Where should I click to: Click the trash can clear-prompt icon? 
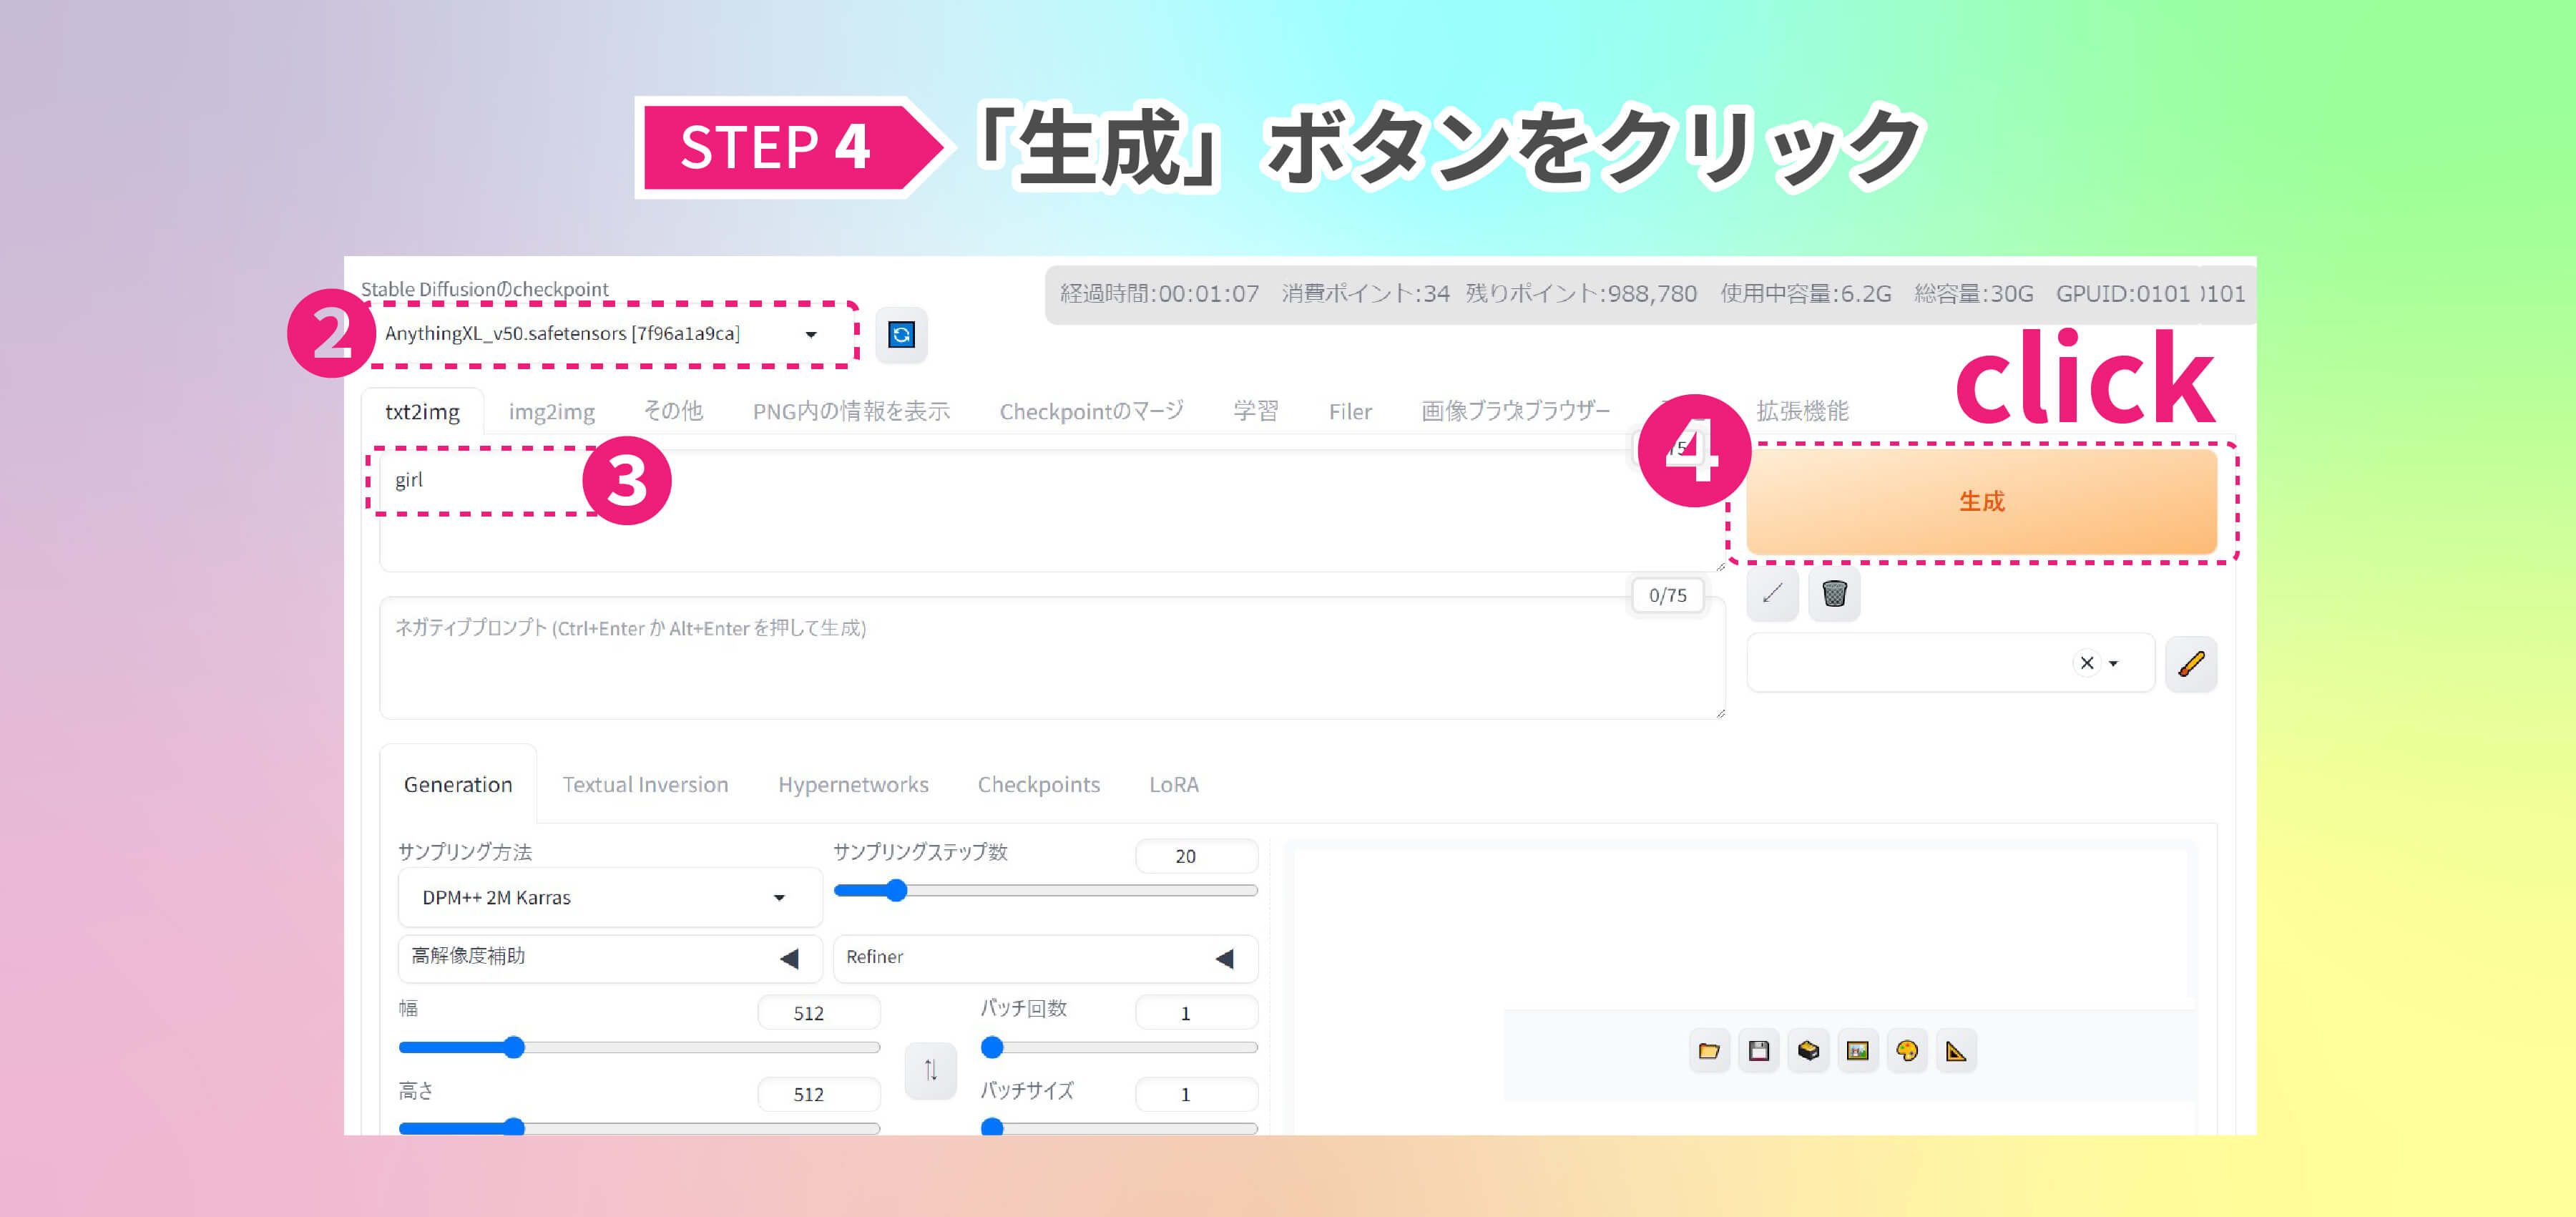click(x=1834, y=594)
